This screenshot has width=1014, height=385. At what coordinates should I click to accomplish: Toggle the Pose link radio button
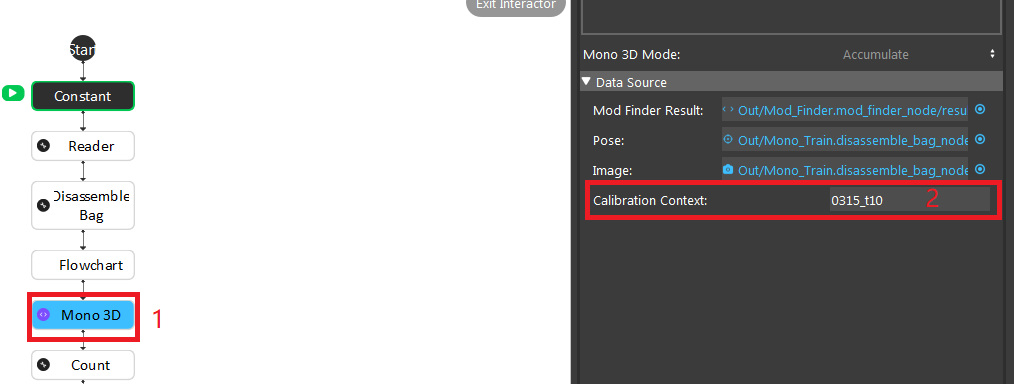pyautogui.click(x=980, y=139)
